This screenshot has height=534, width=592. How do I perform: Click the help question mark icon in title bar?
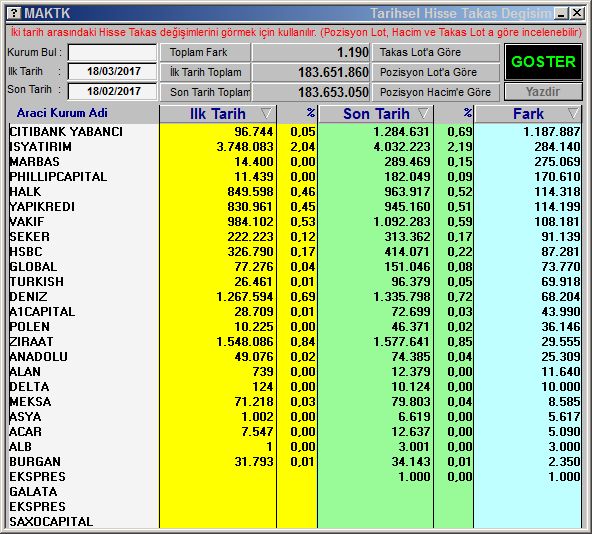tap(14, 13)
